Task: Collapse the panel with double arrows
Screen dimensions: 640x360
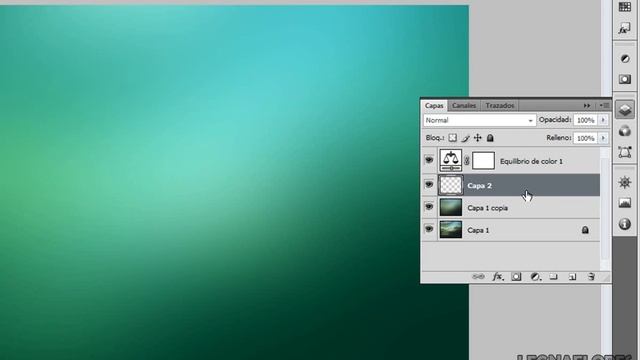Action: click(x=587, y=106)
